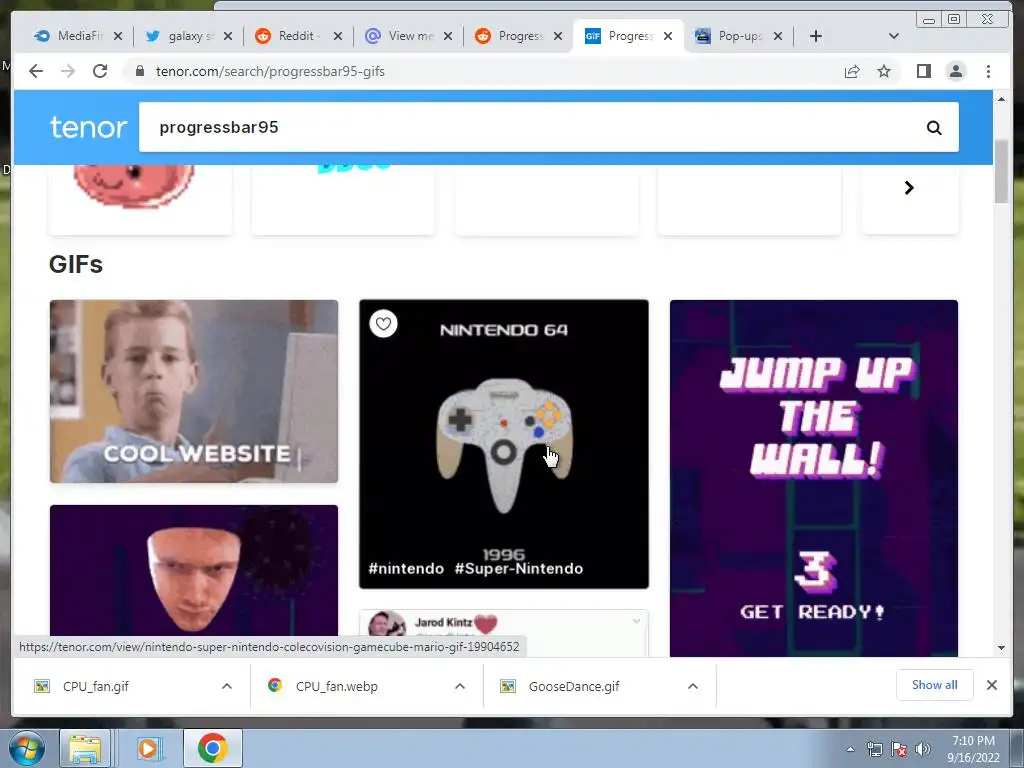Screen dimensions: 1024x768
Task: Expand options for GooseDance.gif download
Action: point(693,686)
